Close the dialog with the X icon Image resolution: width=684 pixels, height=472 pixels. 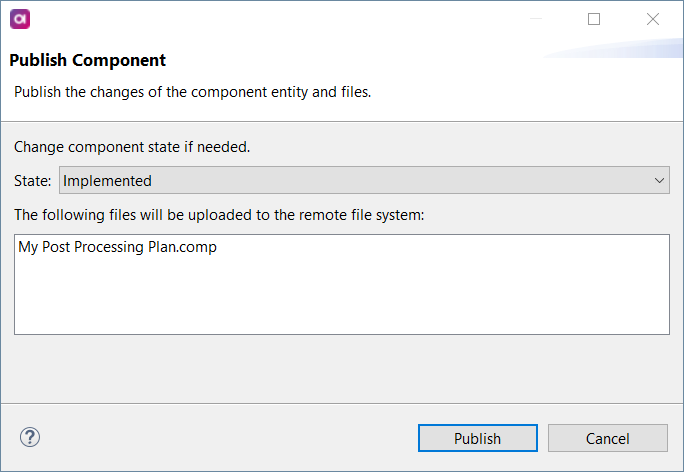[x=653, y=18]
